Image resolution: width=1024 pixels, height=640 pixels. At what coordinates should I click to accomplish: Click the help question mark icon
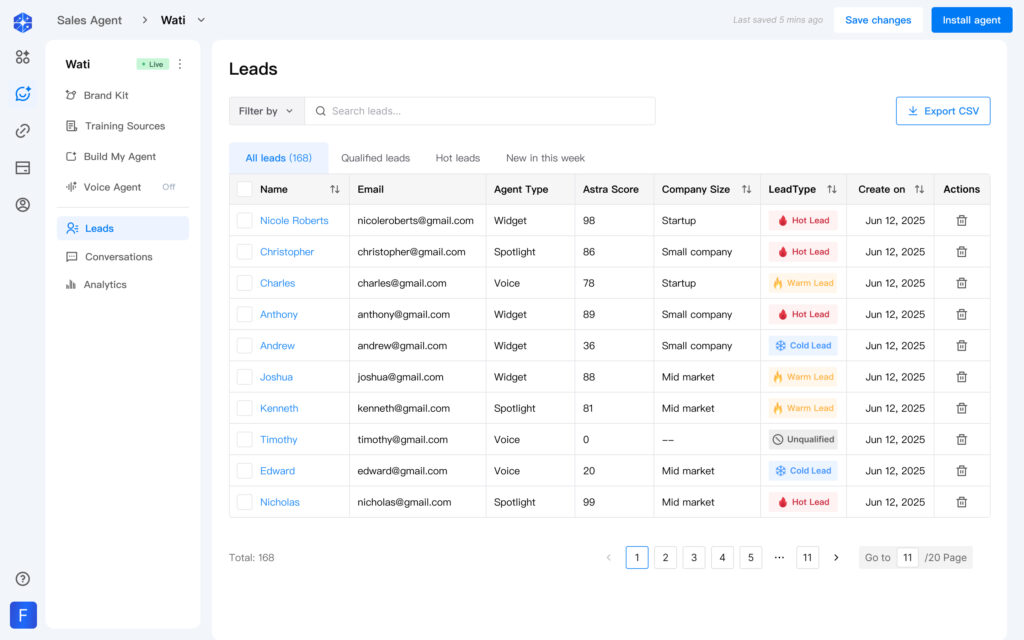[23, 579]
